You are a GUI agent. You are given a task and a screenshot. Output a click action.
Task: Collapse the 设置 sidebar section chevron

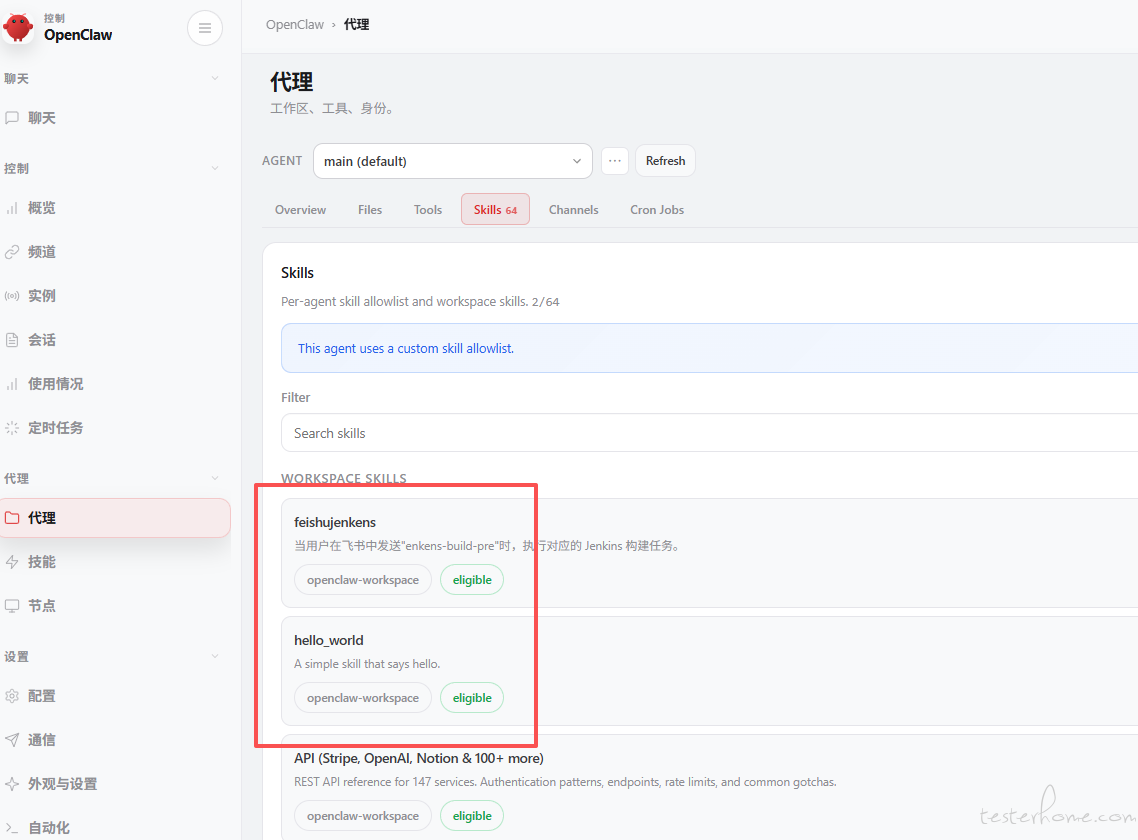[215, 656]
